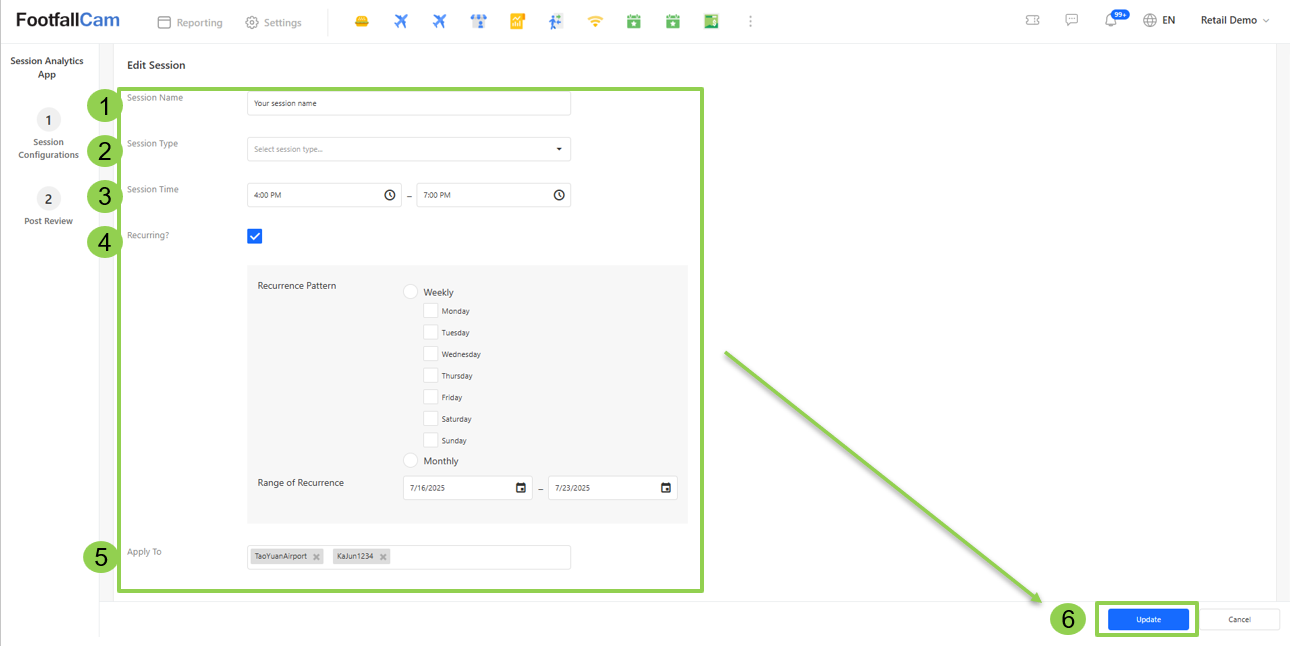Click the ticket icon in header
Viewport: 1290px width, 646px height.
[1033, 21]
